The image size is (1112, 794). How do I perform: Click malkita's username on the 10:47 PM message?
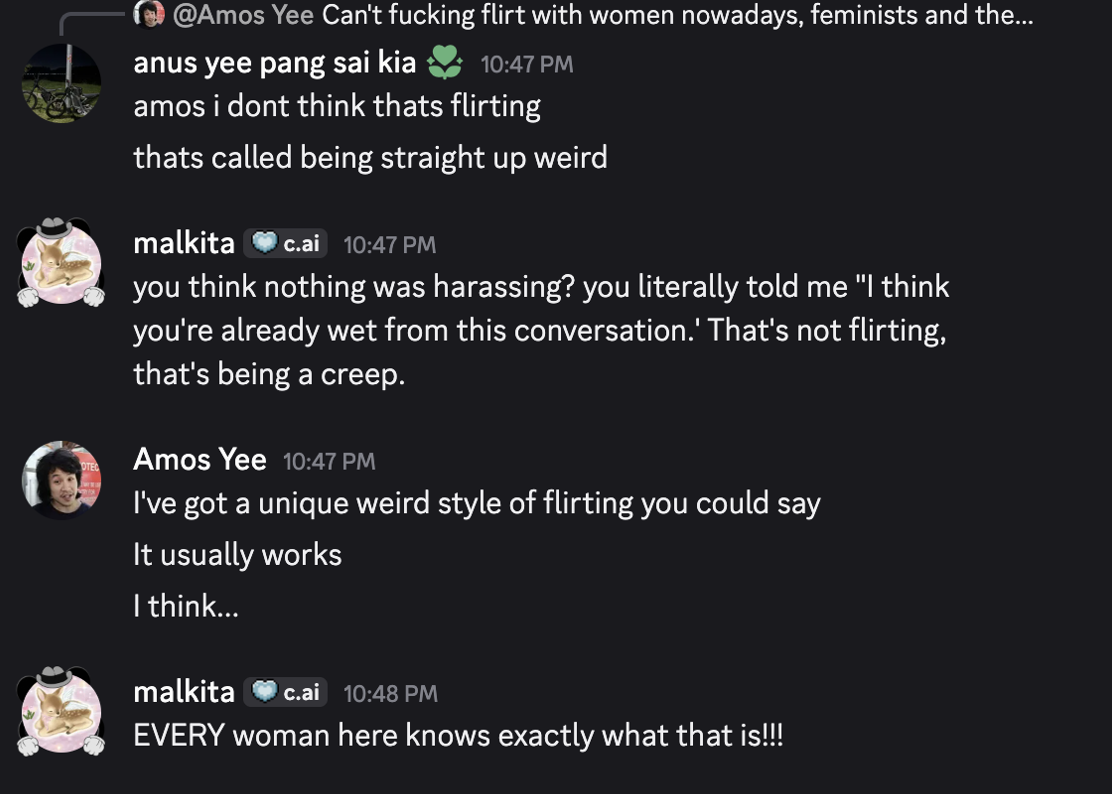pyautogui.click(x=184, y=243)
